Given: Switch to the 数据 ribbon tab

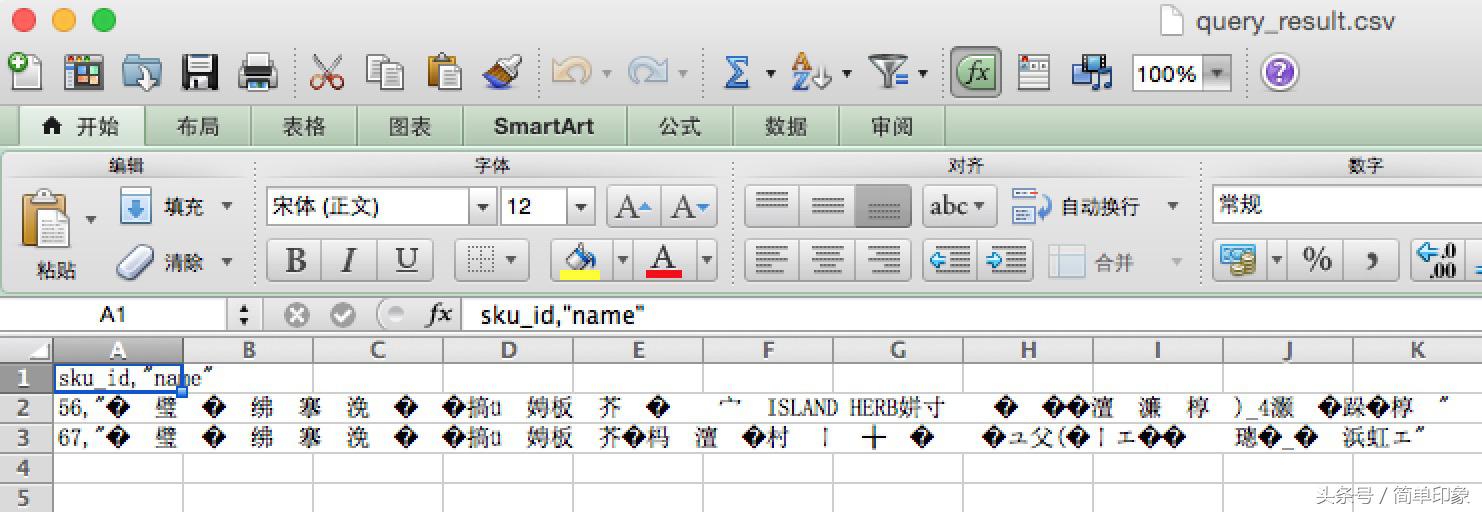Looking at the screenshot, I should [x=786, y=127].
